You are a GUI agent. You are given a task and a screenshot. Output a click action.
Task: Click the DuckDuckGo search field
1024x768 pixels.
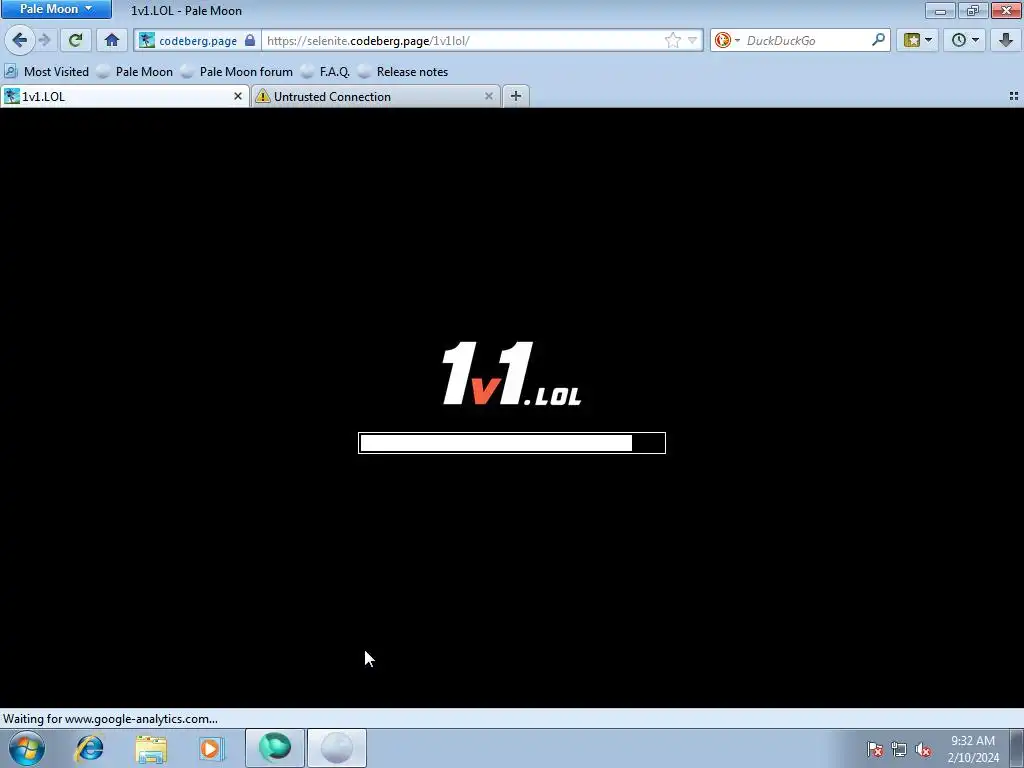click(807, 40)
